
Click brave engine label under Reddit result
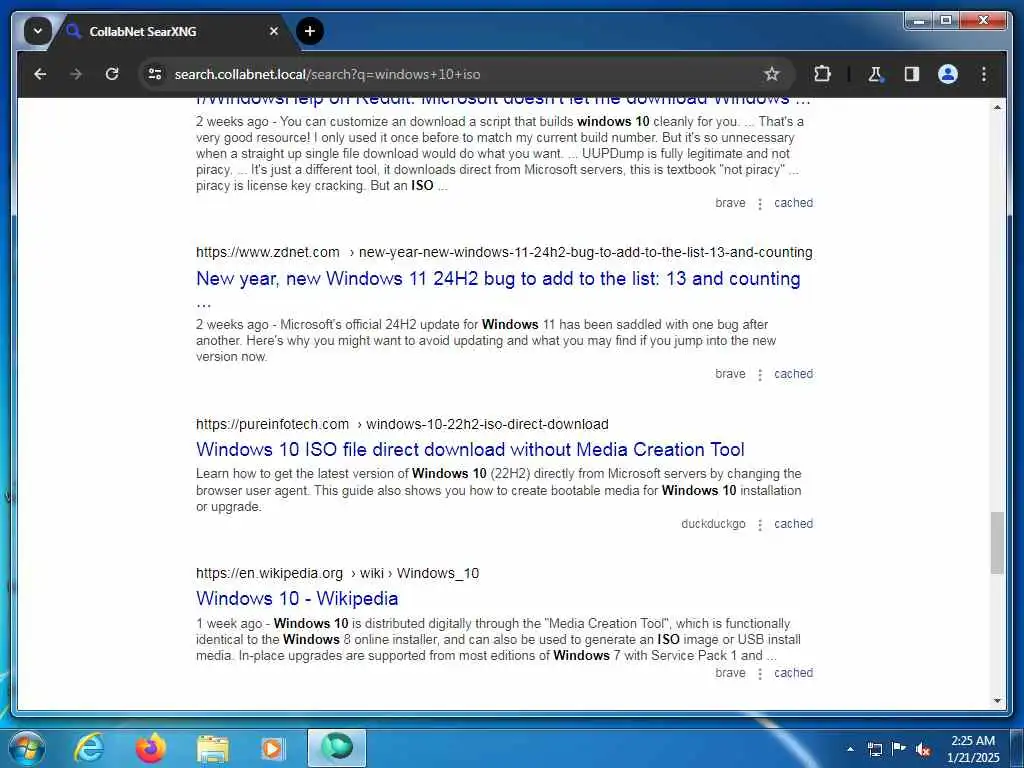[730, 203]
